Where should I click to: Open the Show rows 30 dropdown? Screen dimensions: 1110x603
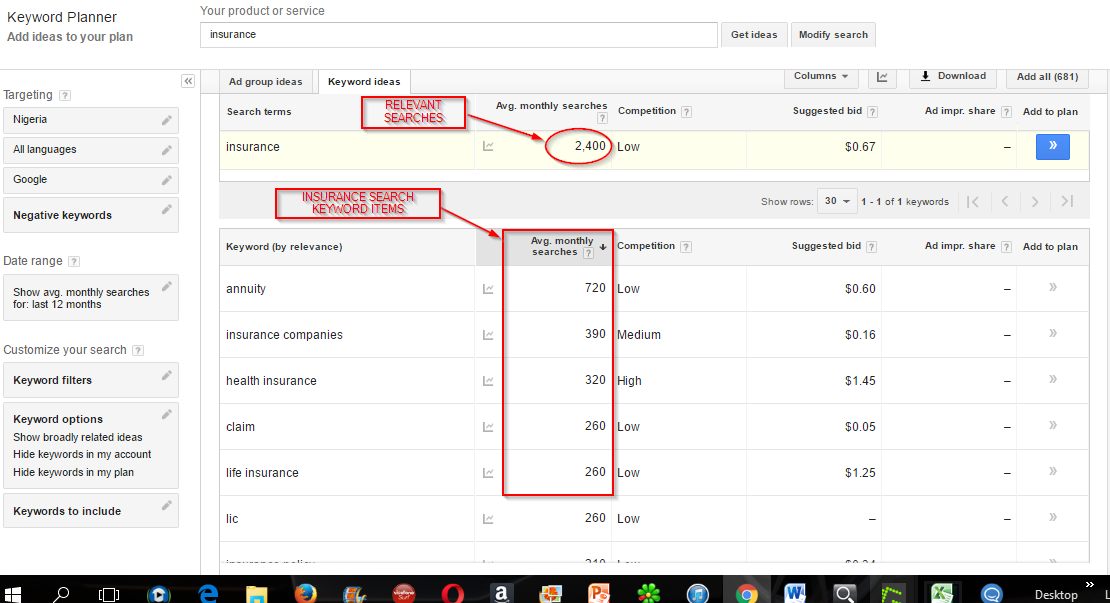(x=837, y=201)
